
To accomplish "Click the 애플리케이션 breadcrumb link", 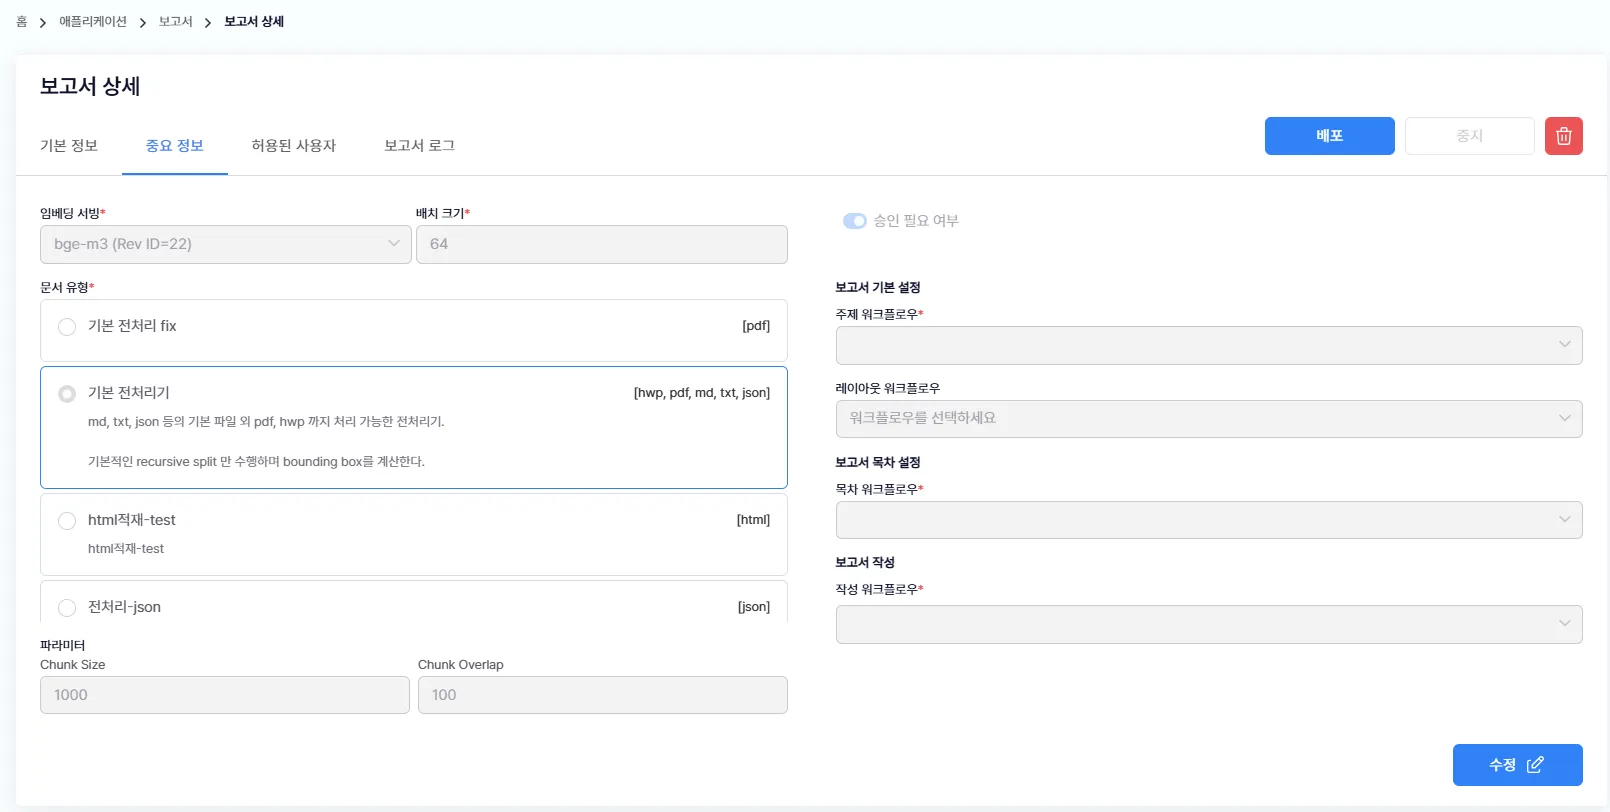I will tap(93, 22).
